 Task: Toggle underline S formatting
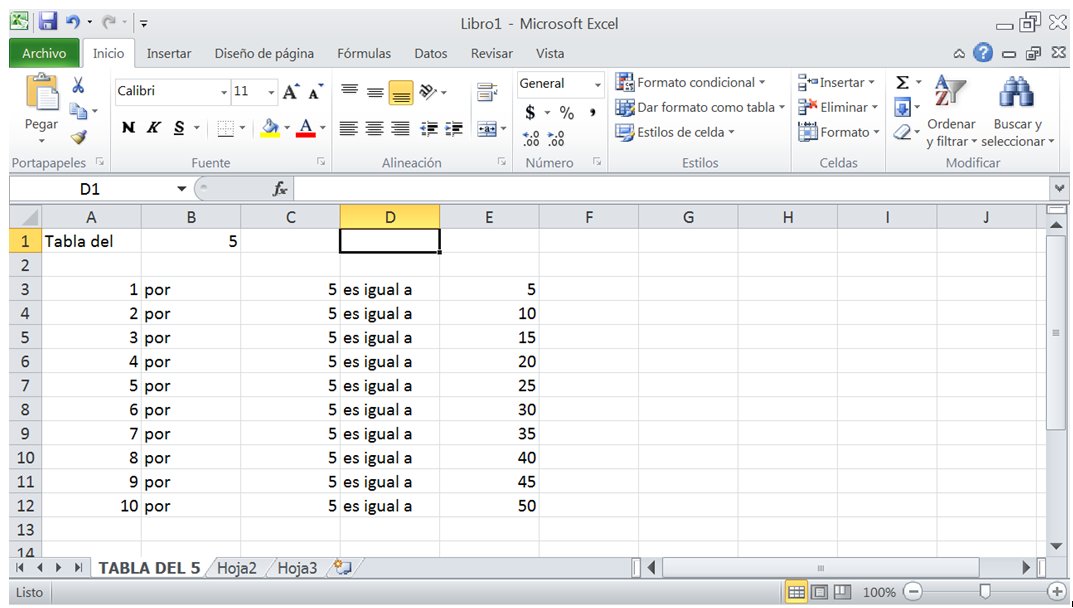(179, 128)
